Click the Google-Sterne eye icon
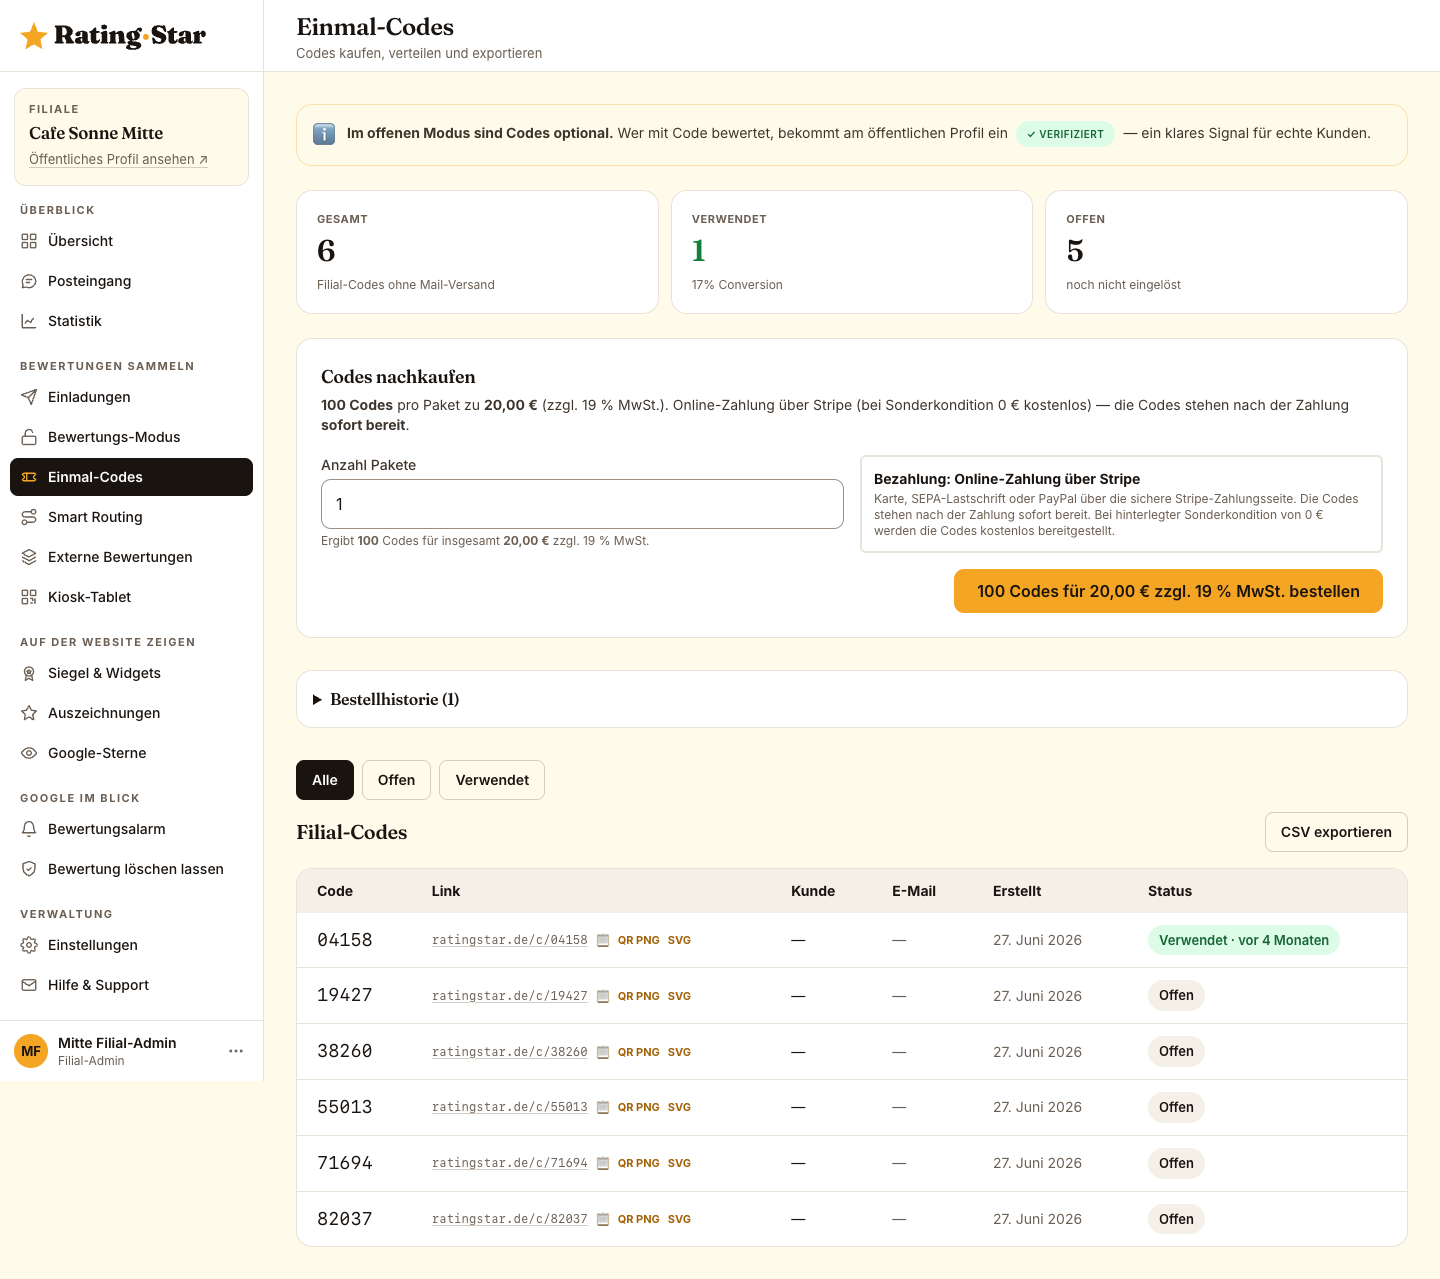This screenshot has height=1279, width=1440. (29, 753)
